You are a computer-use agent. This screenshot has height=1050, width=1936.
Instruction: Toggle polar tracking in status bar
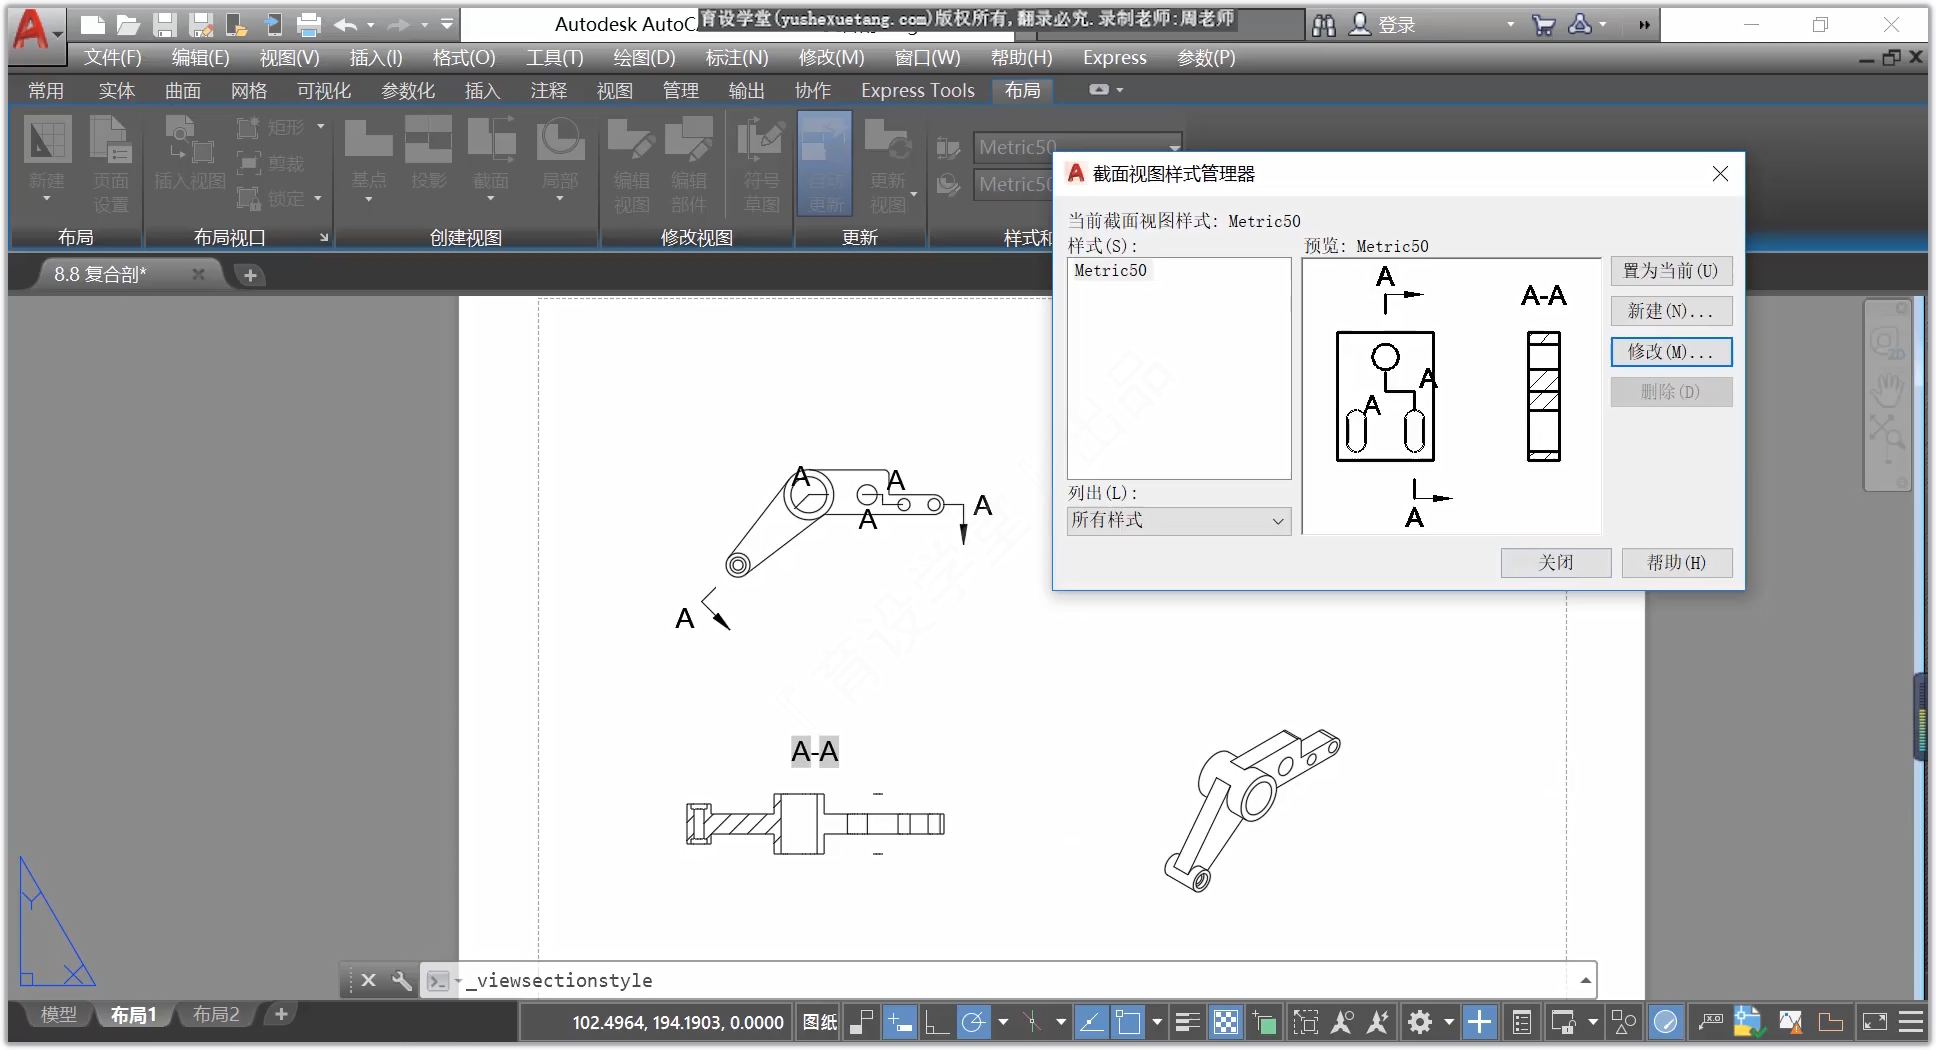pos(974,1022)
